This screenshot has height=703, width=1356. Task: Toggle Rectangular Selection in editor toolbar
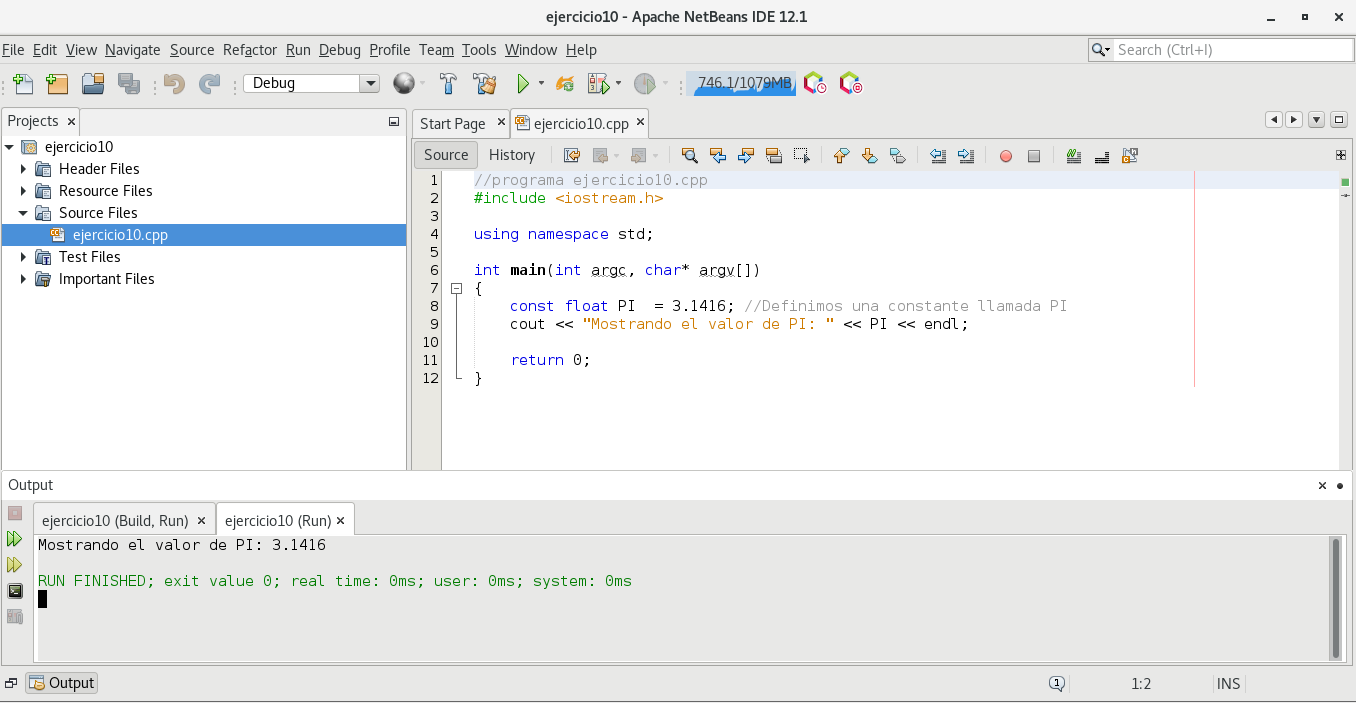pyautogui.click(x=801, y=155)
